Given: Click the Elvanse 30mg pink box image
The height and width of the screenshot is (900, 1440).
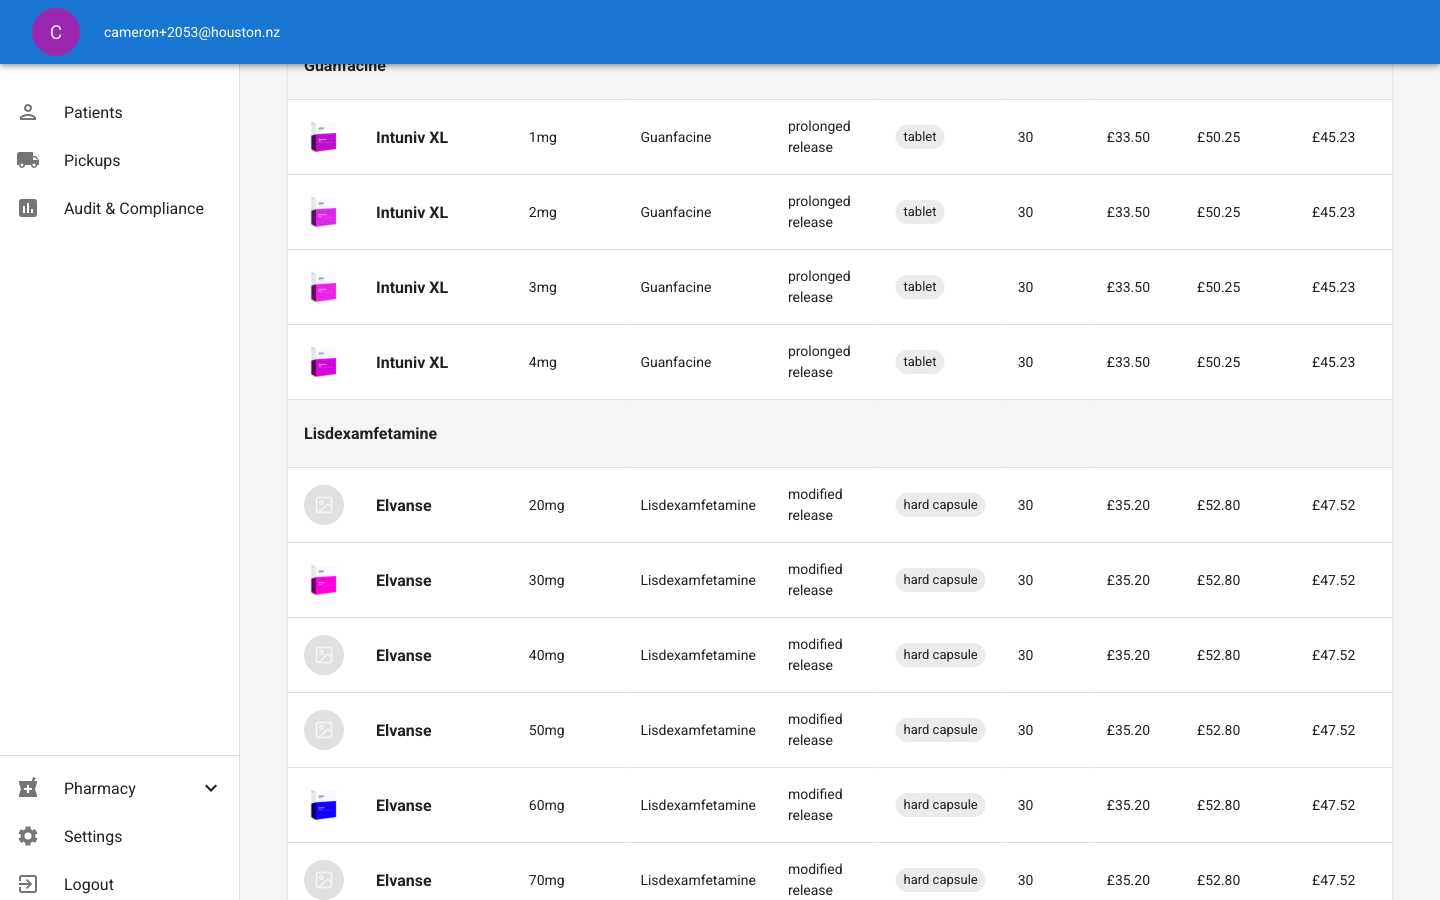Looking at the screenshot, I should (x=324, y=580).
